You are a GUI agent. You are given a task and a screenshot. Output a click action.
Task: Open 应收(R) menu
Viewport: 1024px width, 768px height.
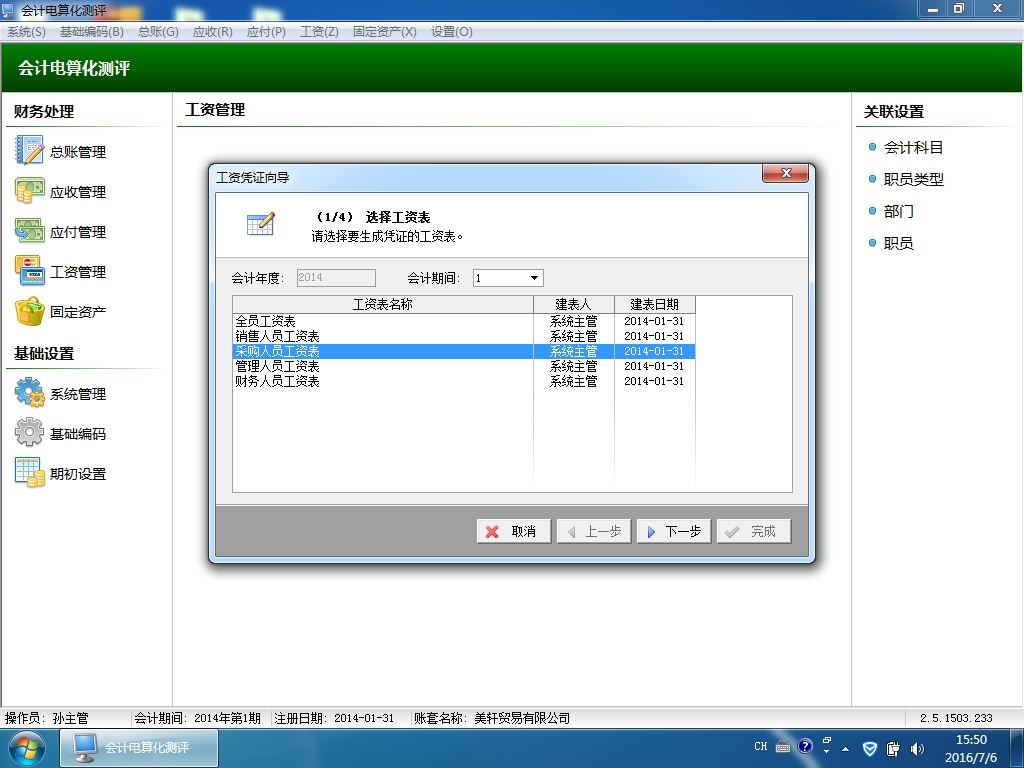click(x=212, y=31)
